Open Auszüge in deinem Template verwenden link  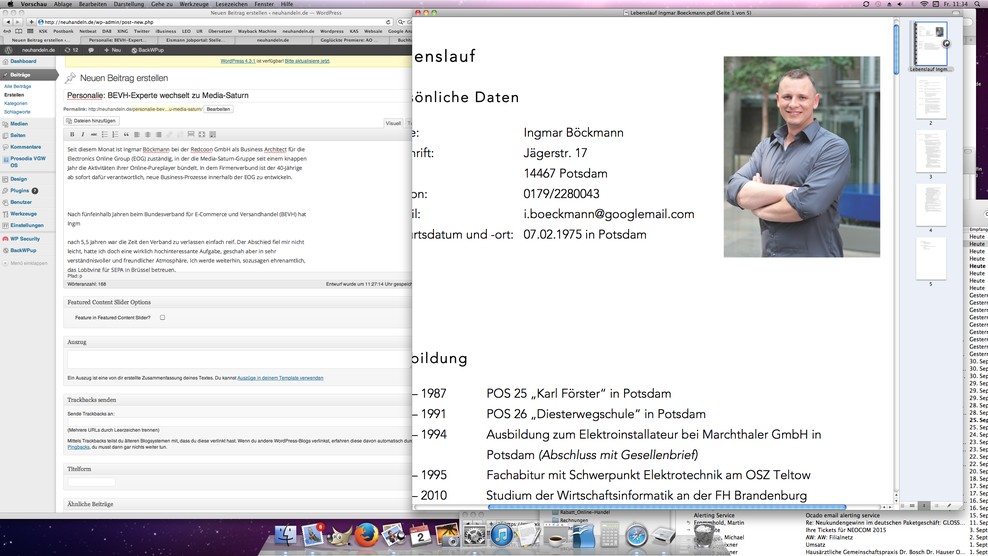(x=280, y=378)
